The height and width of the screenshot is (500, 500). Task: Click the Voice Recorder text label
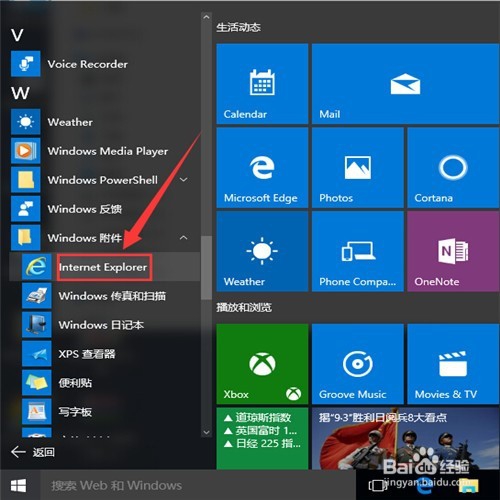pos(87,64)
